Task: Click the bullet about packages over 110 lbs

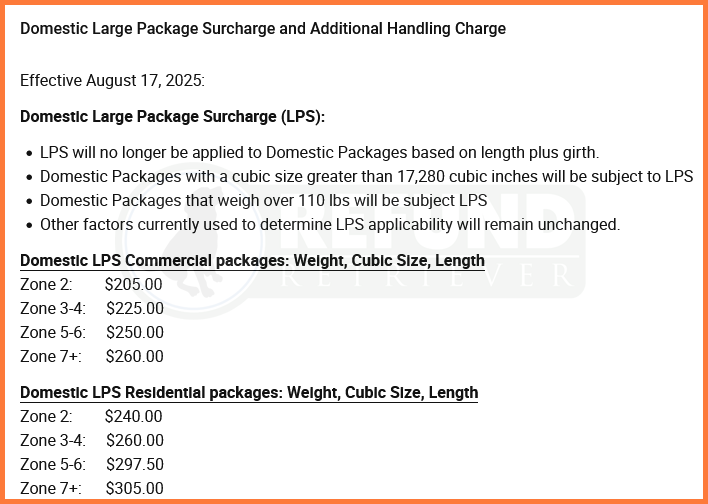Action: coord(264,201)
